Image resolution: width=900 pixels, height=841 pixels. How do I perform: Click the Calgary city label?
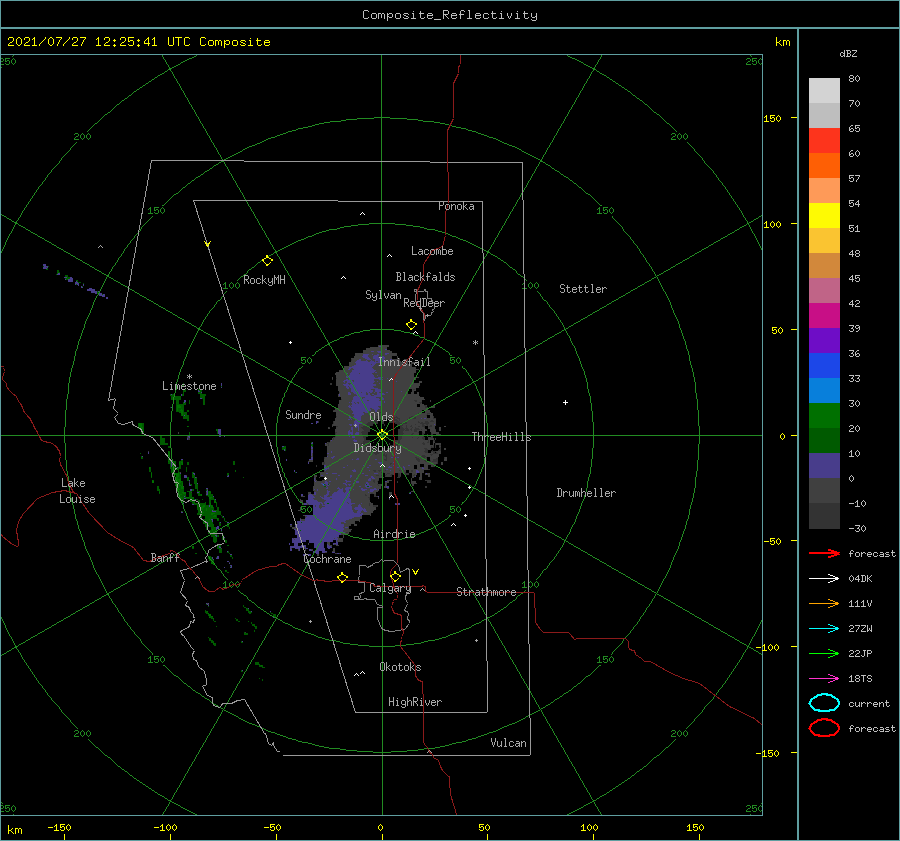(390, 588)
